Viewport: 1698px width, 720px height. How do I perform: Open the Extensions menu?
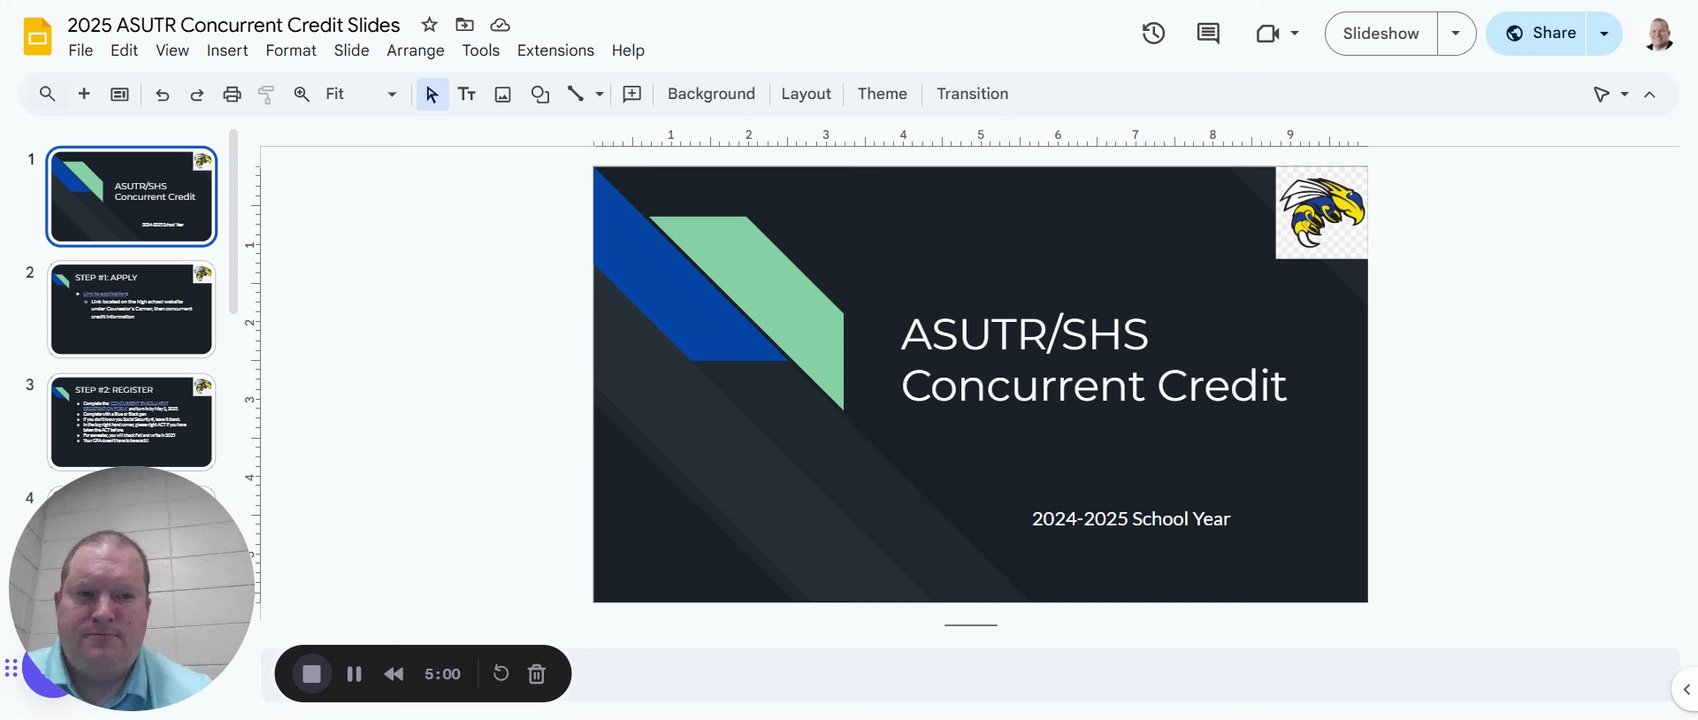(x=555, y=50)
